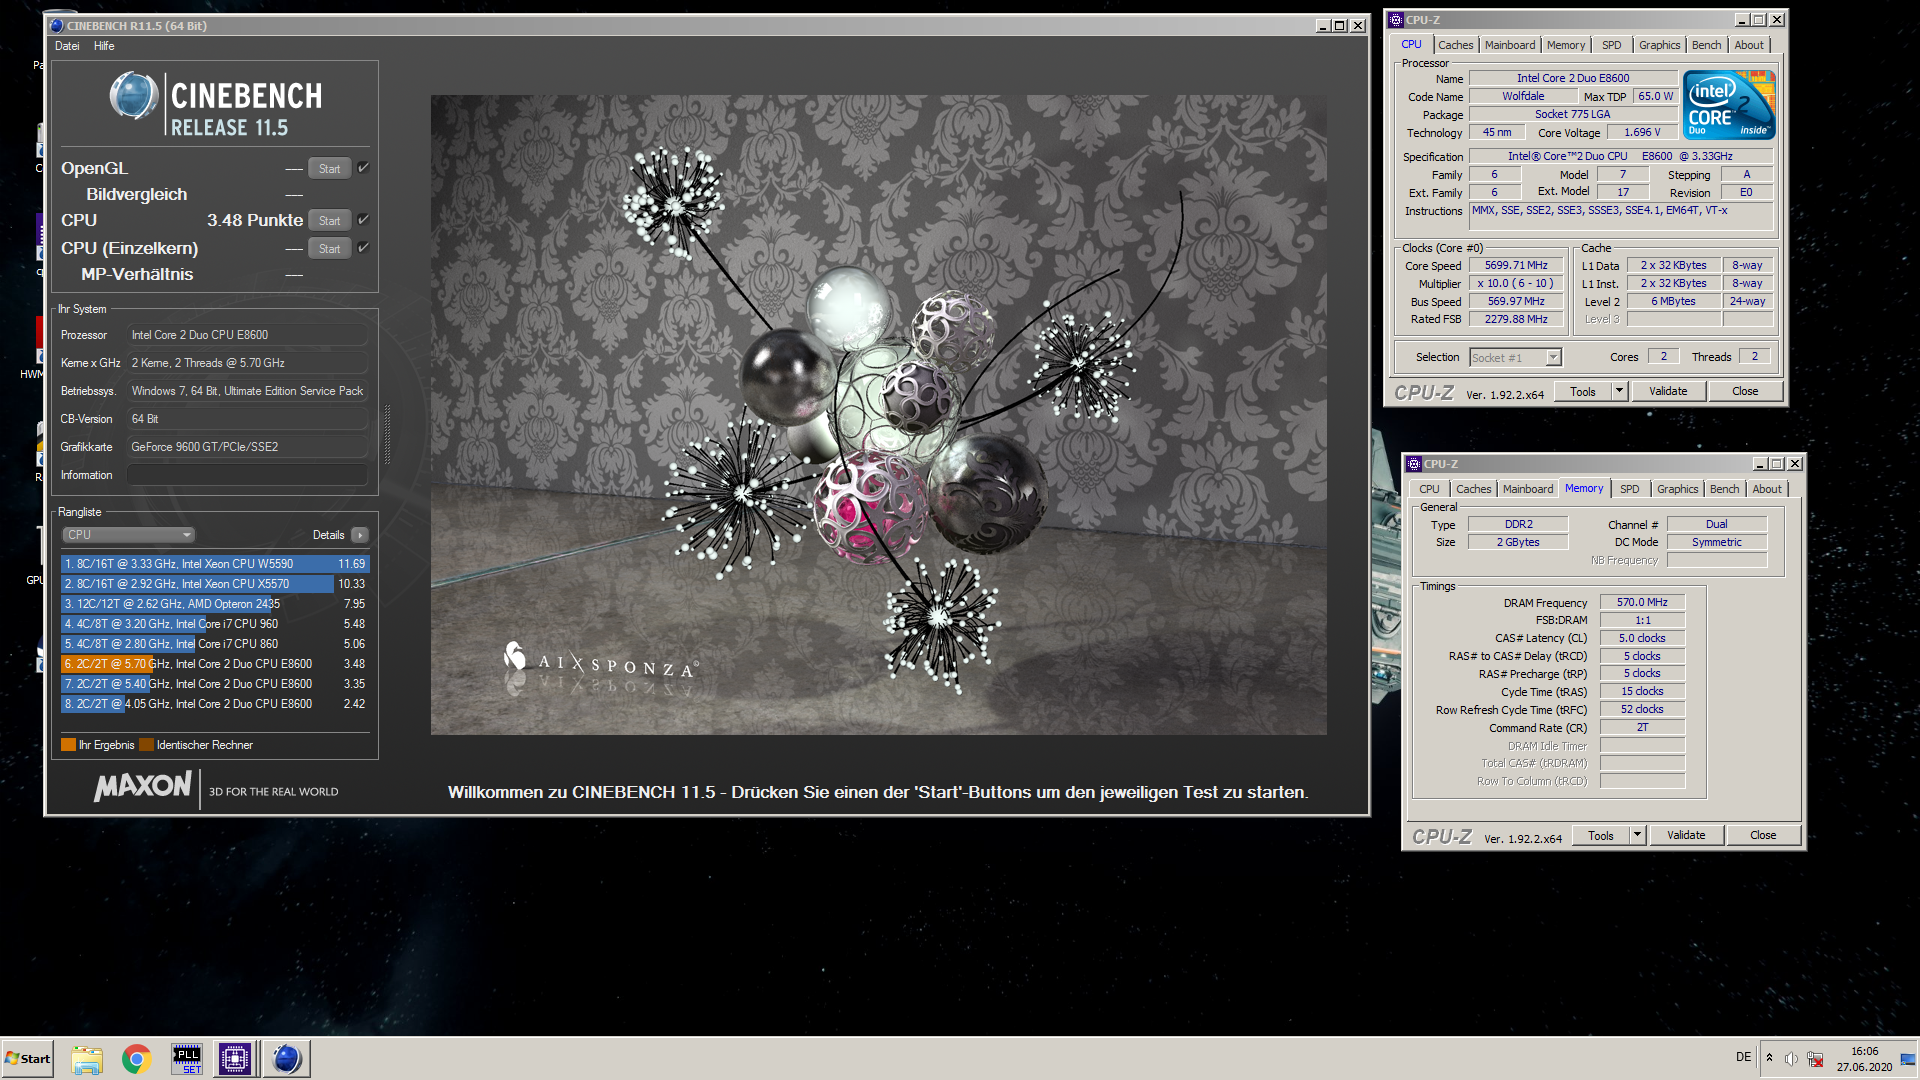Image resolution: width=1920 pixels, height=1080 pixels.
Task: Open Windows Explorer from taskbar
Action: (87, 1058)
